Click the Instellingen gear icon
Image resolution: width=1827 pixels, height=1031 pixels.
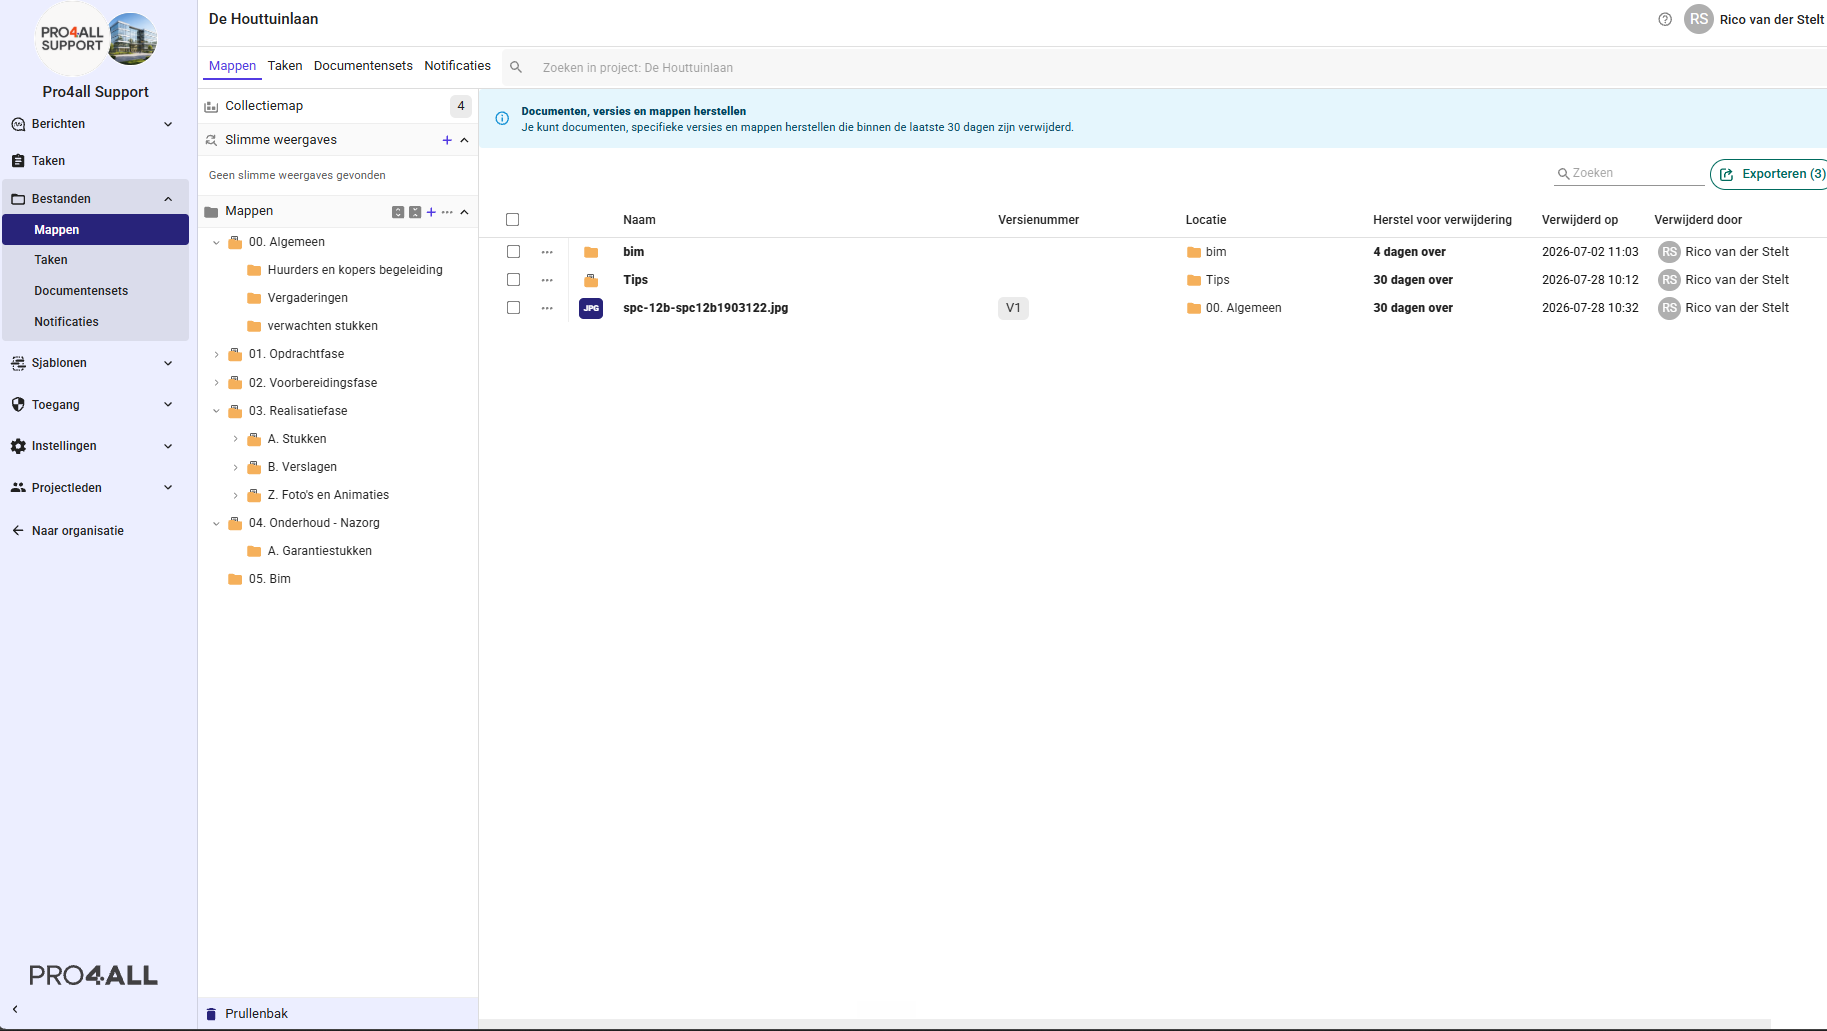[x=18, y=446]
